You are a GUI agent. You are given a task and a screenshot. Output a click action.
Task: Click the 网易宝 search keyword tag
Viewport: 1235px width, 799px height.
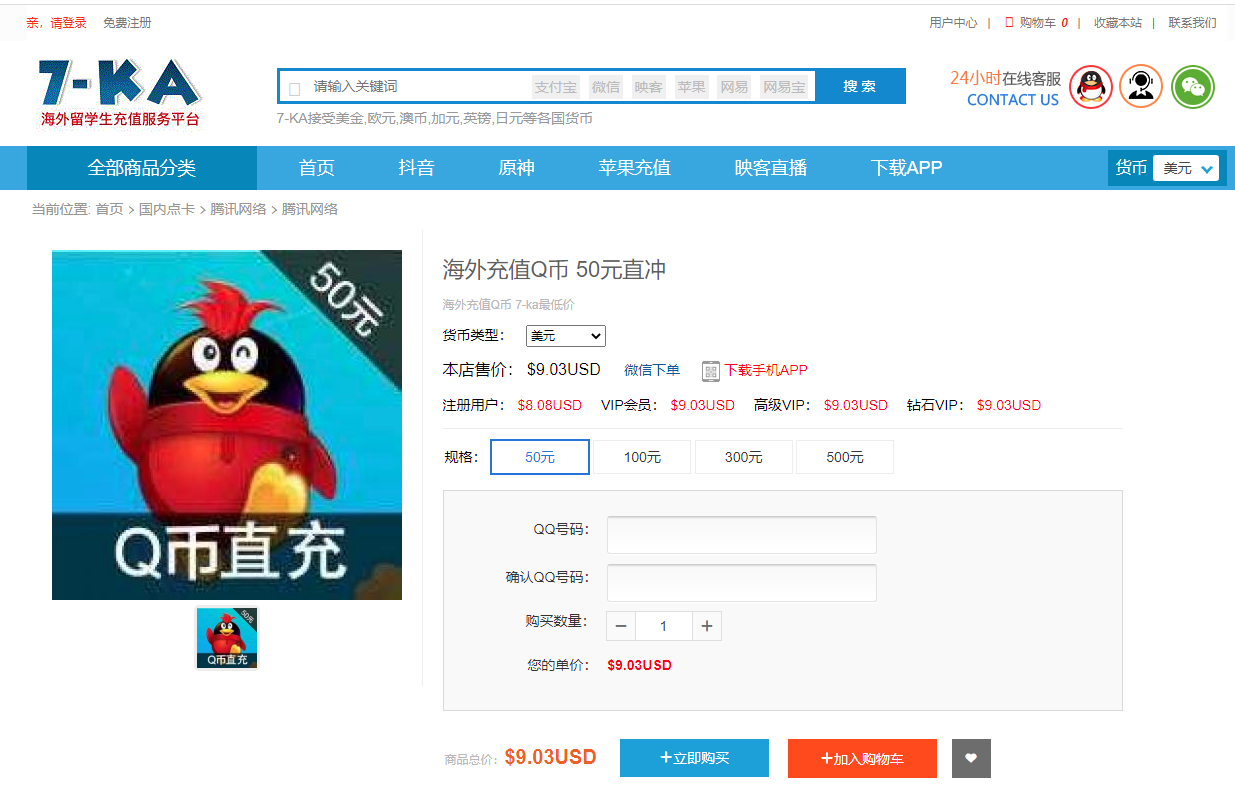pyautogui.click(x=784, y=87)
